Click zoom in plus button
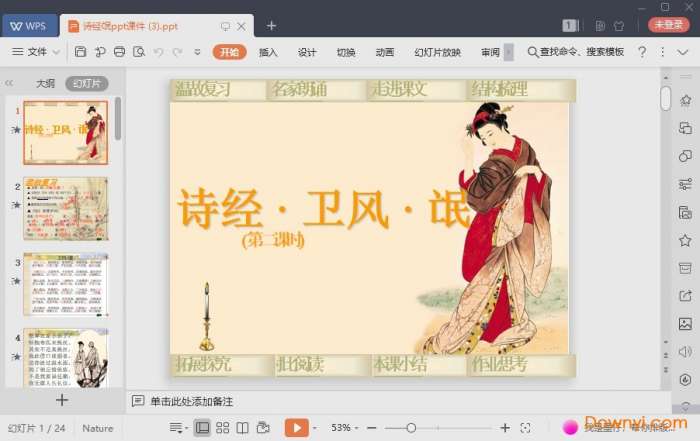700x441 pixels. (x=505, y=428)
